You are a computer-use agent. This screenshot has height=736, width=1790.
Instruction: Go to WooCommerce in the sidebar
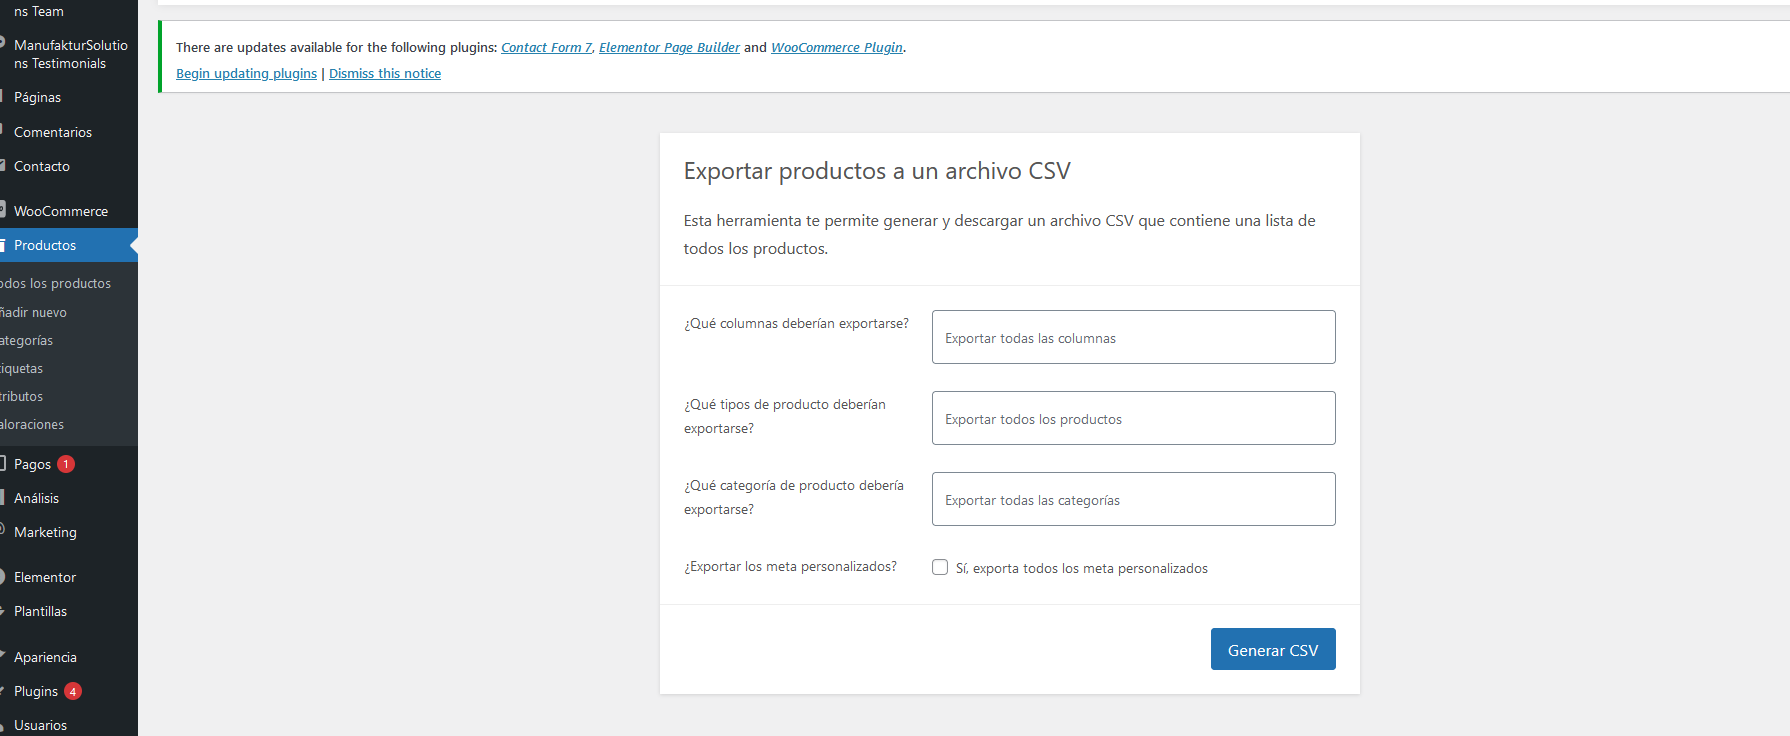[x=61, y=211]
